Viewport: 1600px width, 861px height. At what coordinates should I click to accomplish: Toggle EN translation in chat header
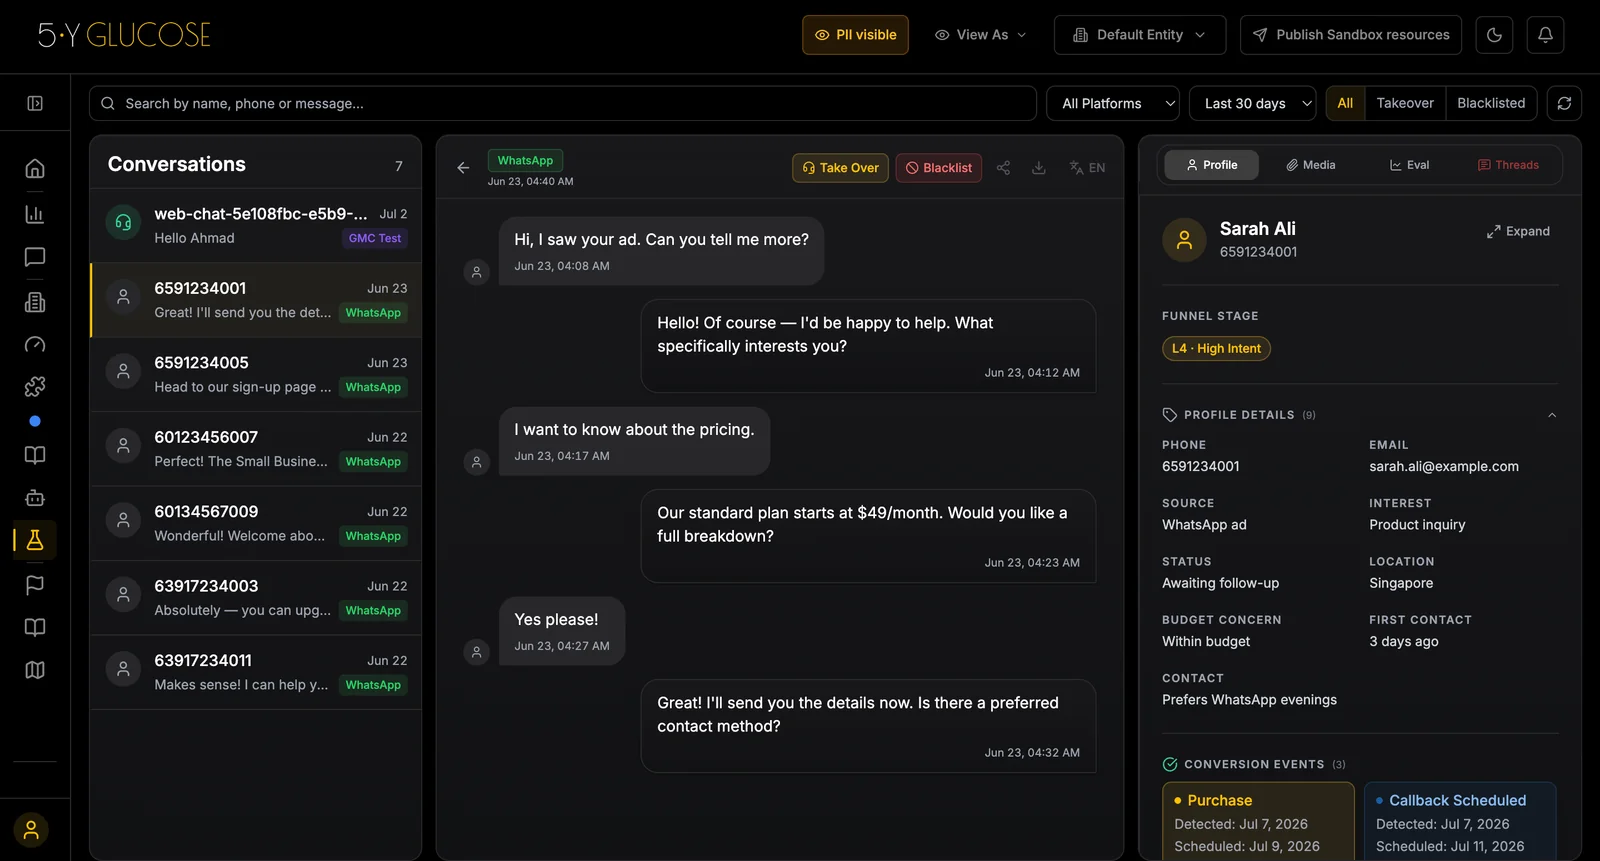click(1087, 168)
